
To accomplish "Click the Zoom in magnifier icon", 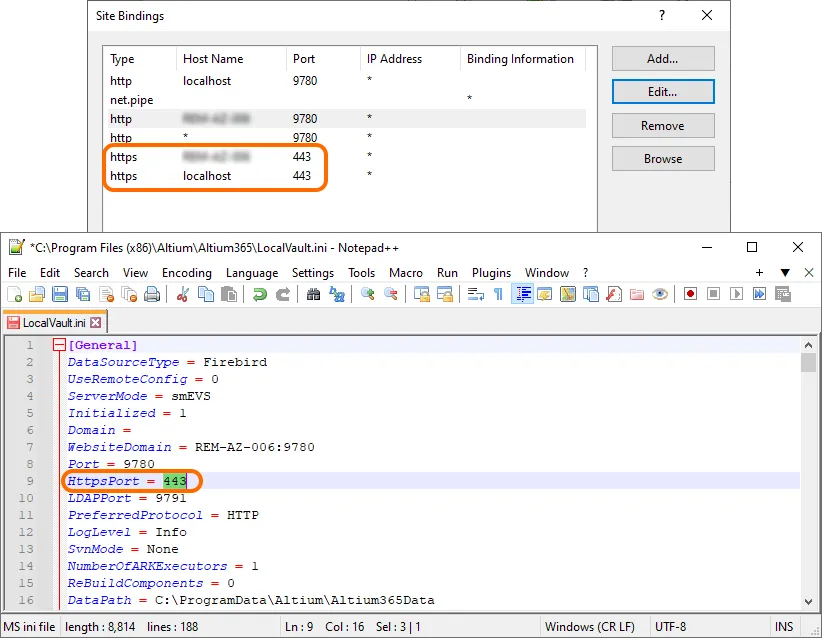I will [367, 294].
